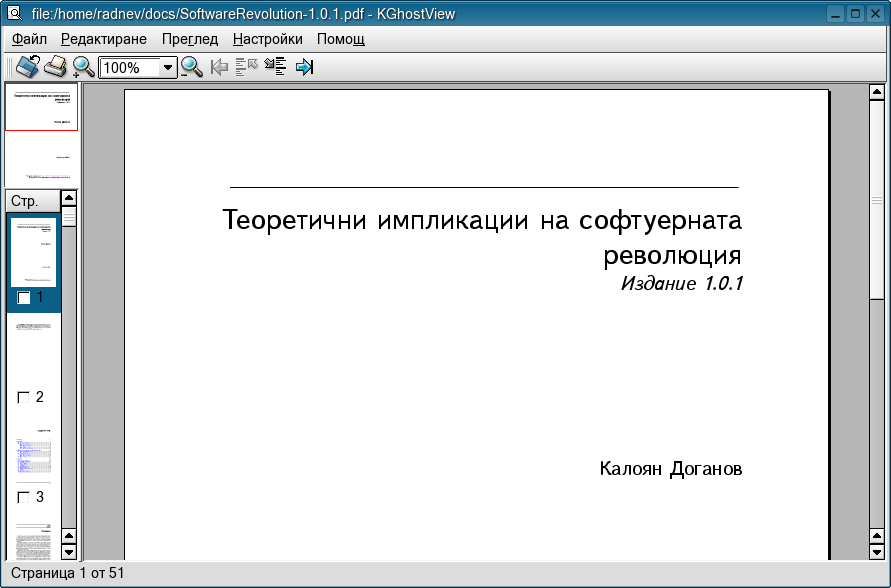Click the reload document icon in toolbar
Viewport: 891px width, 588px height.
pos(27,67)
